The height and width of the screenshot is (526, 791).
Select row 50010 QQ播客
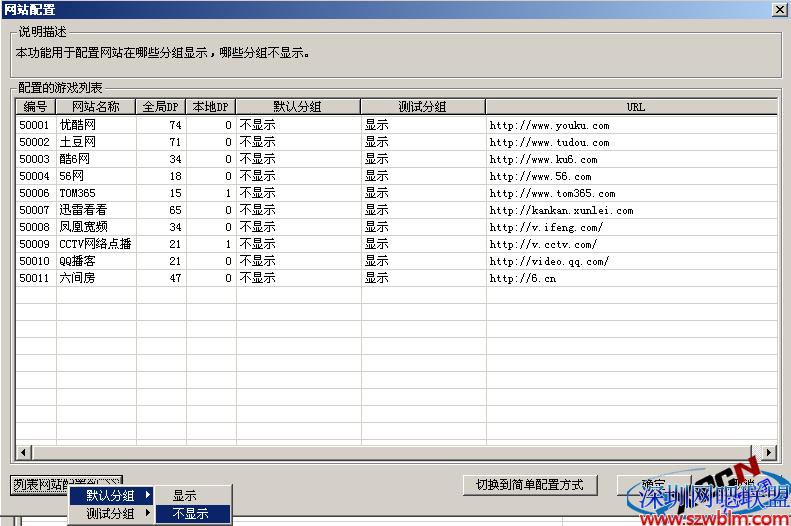click(397, 261)
